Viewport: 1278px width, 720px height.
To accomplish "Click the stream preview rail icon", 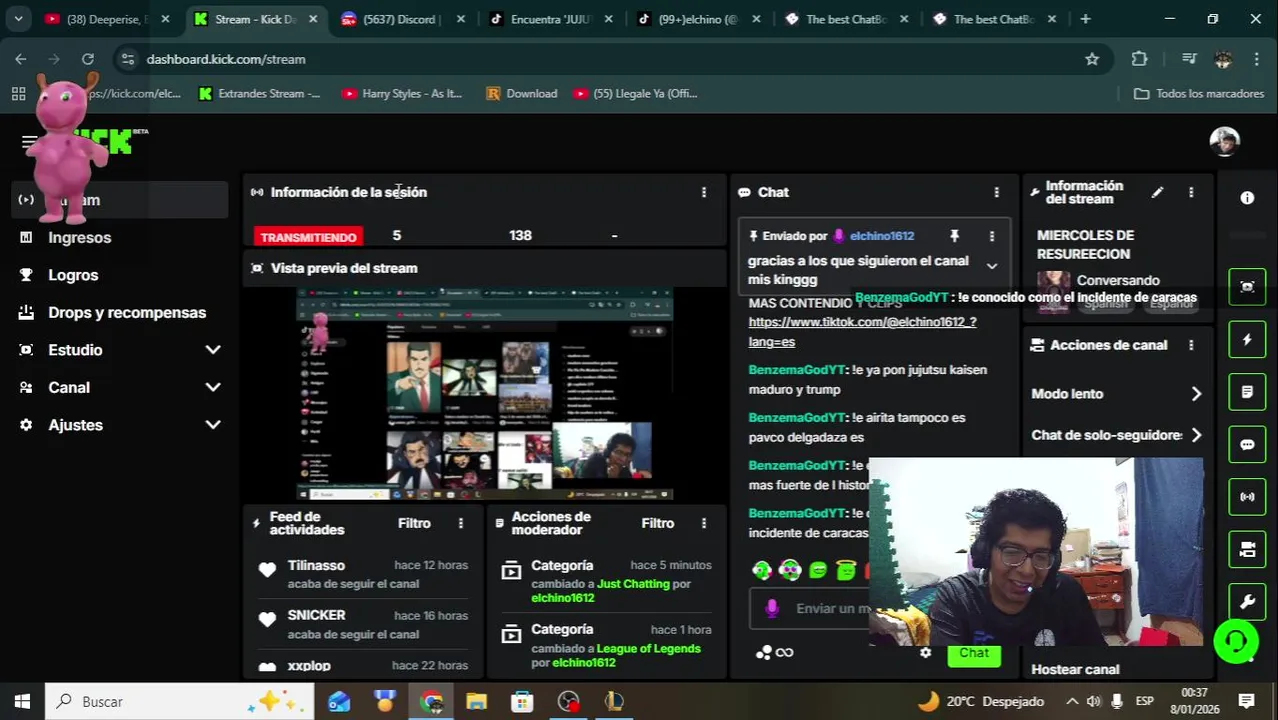I will point(1247,287).
